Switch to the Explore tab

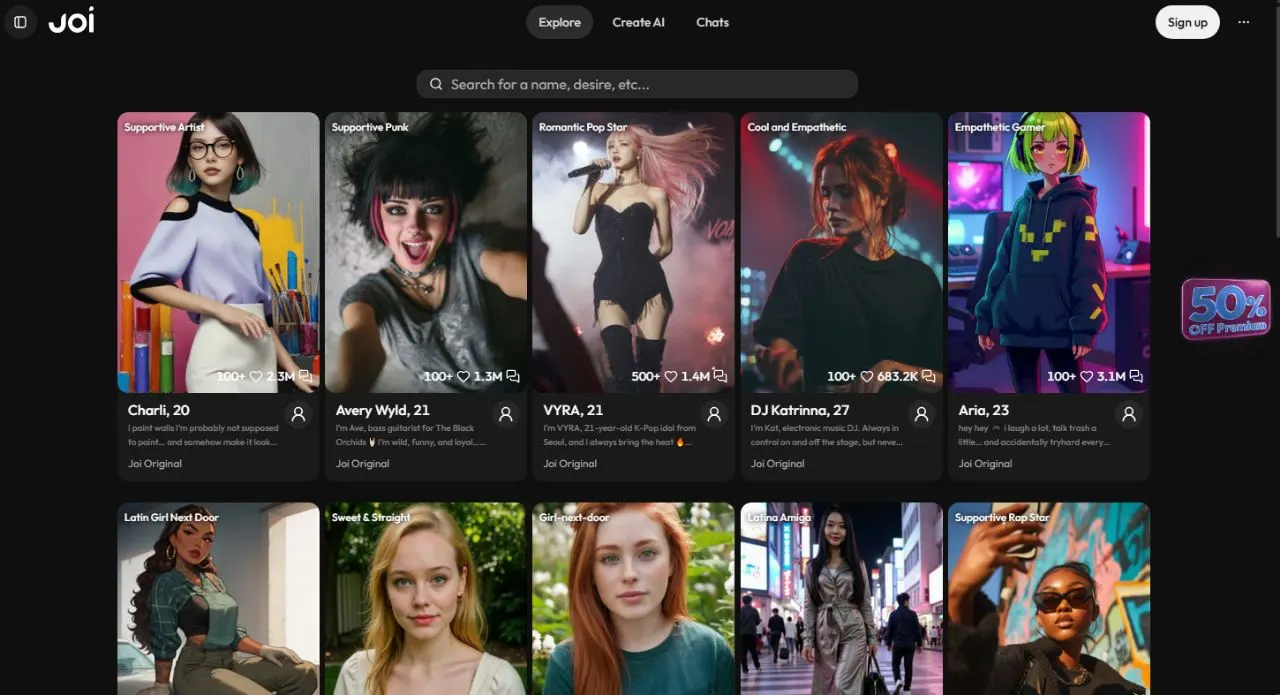coord(560,22)
